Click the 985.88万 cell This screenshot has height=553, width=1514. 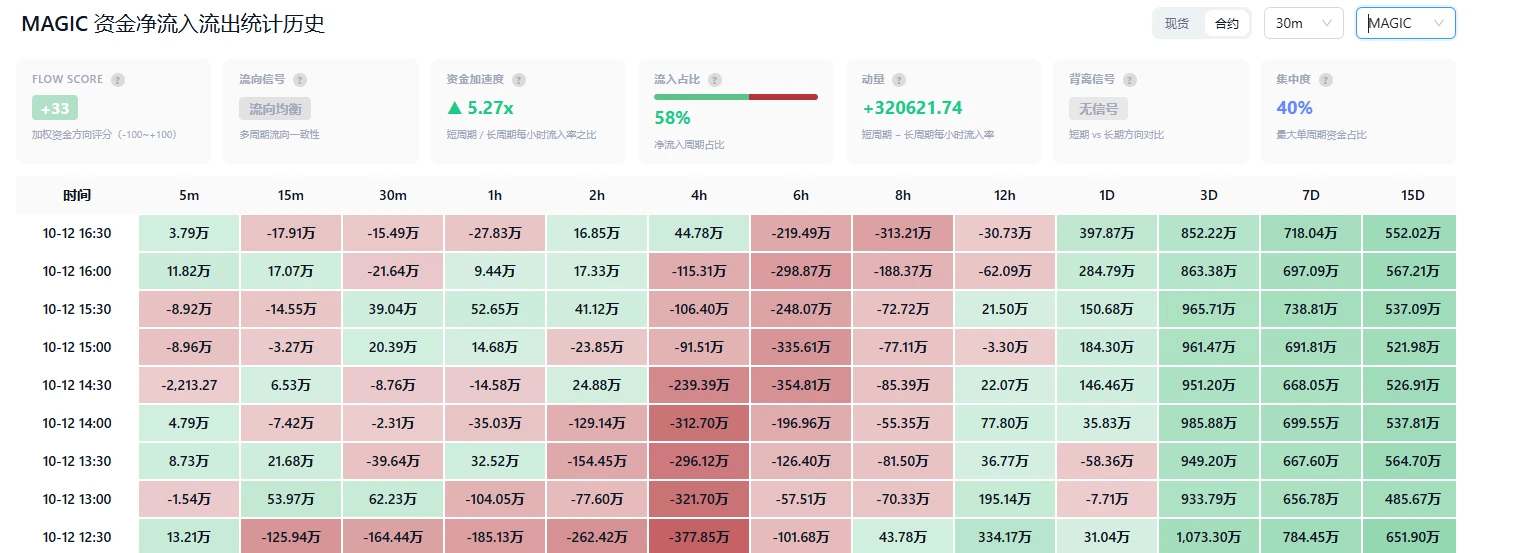1209,423
